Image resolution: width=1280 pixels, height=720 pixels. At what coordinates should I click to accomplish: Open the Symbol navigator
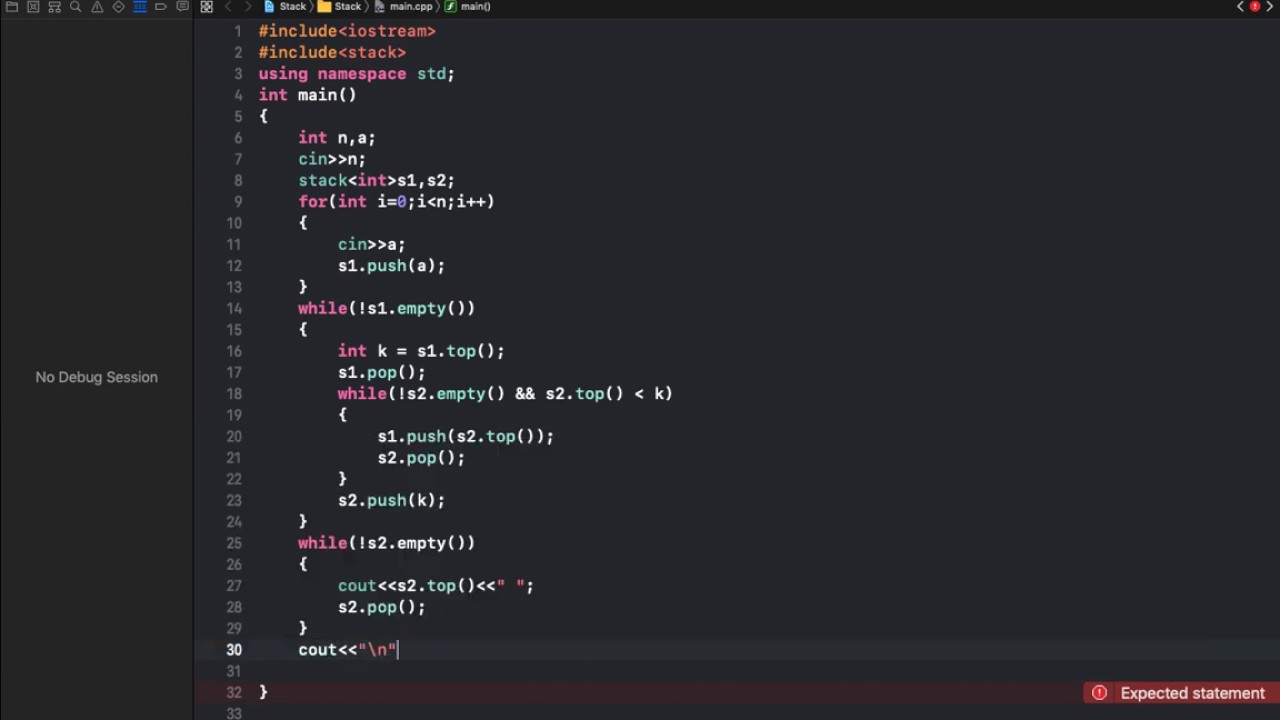click(x=54, y=7)
